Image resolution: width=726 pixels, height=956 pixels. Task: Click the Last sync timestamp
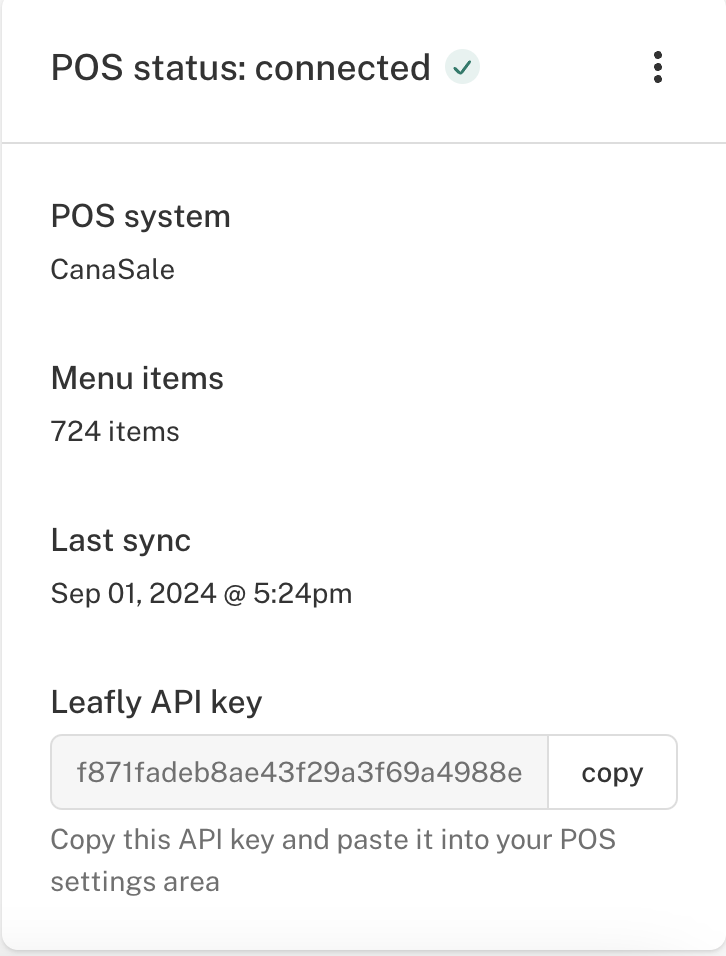[202, 593]
